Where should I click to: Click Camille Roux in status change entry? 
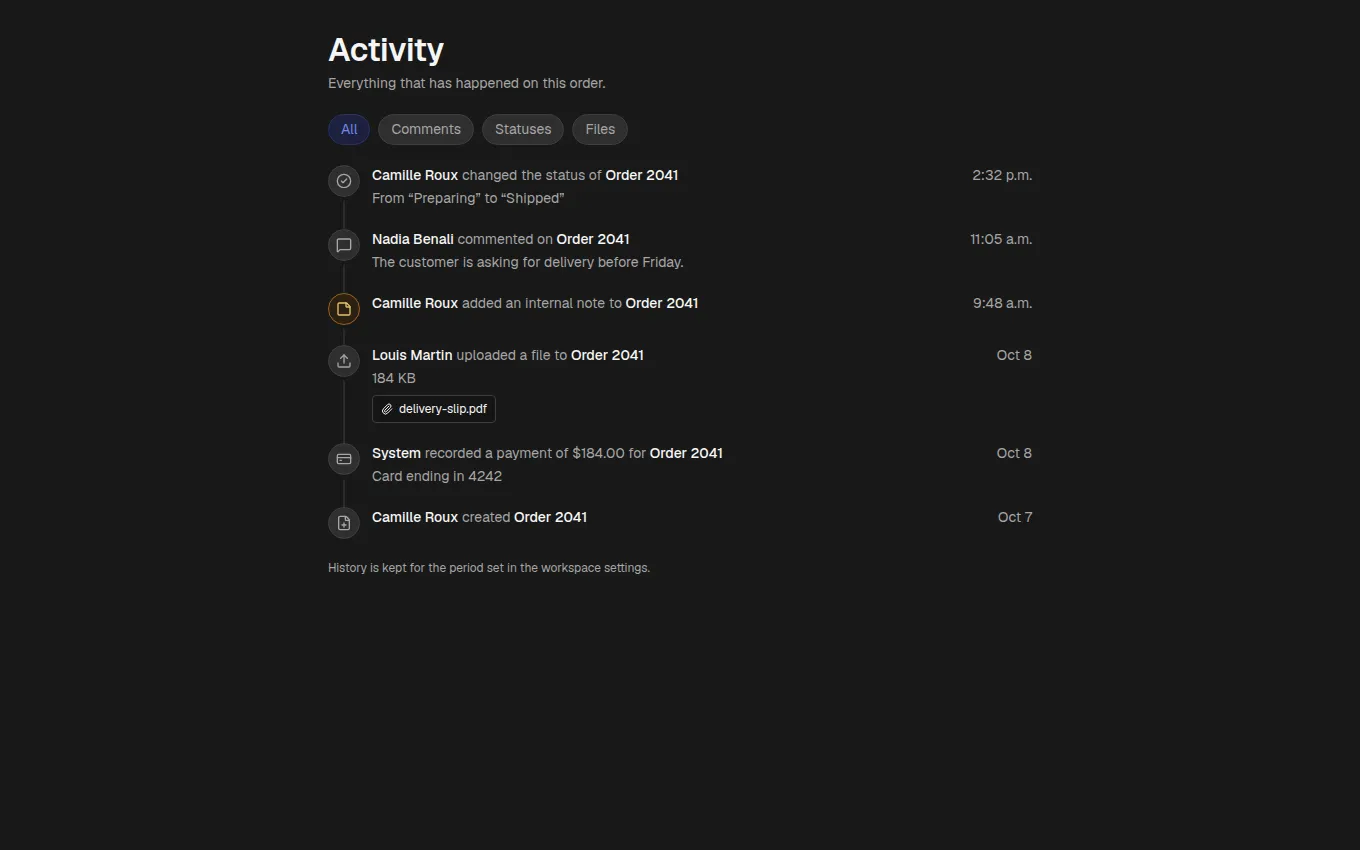[x=415, y=175]
